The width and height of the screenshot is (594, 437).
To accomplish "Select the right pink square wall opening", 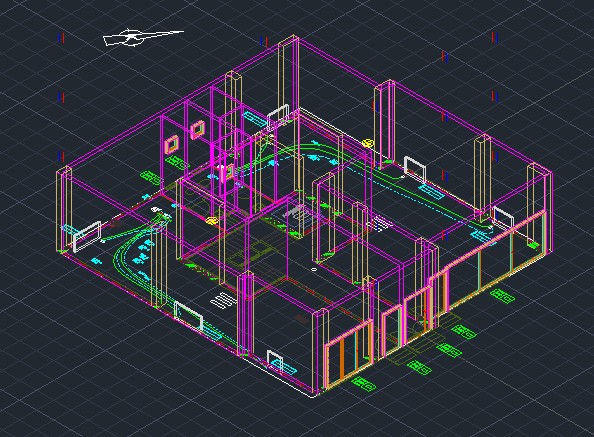I will click(x=198, y=129).
